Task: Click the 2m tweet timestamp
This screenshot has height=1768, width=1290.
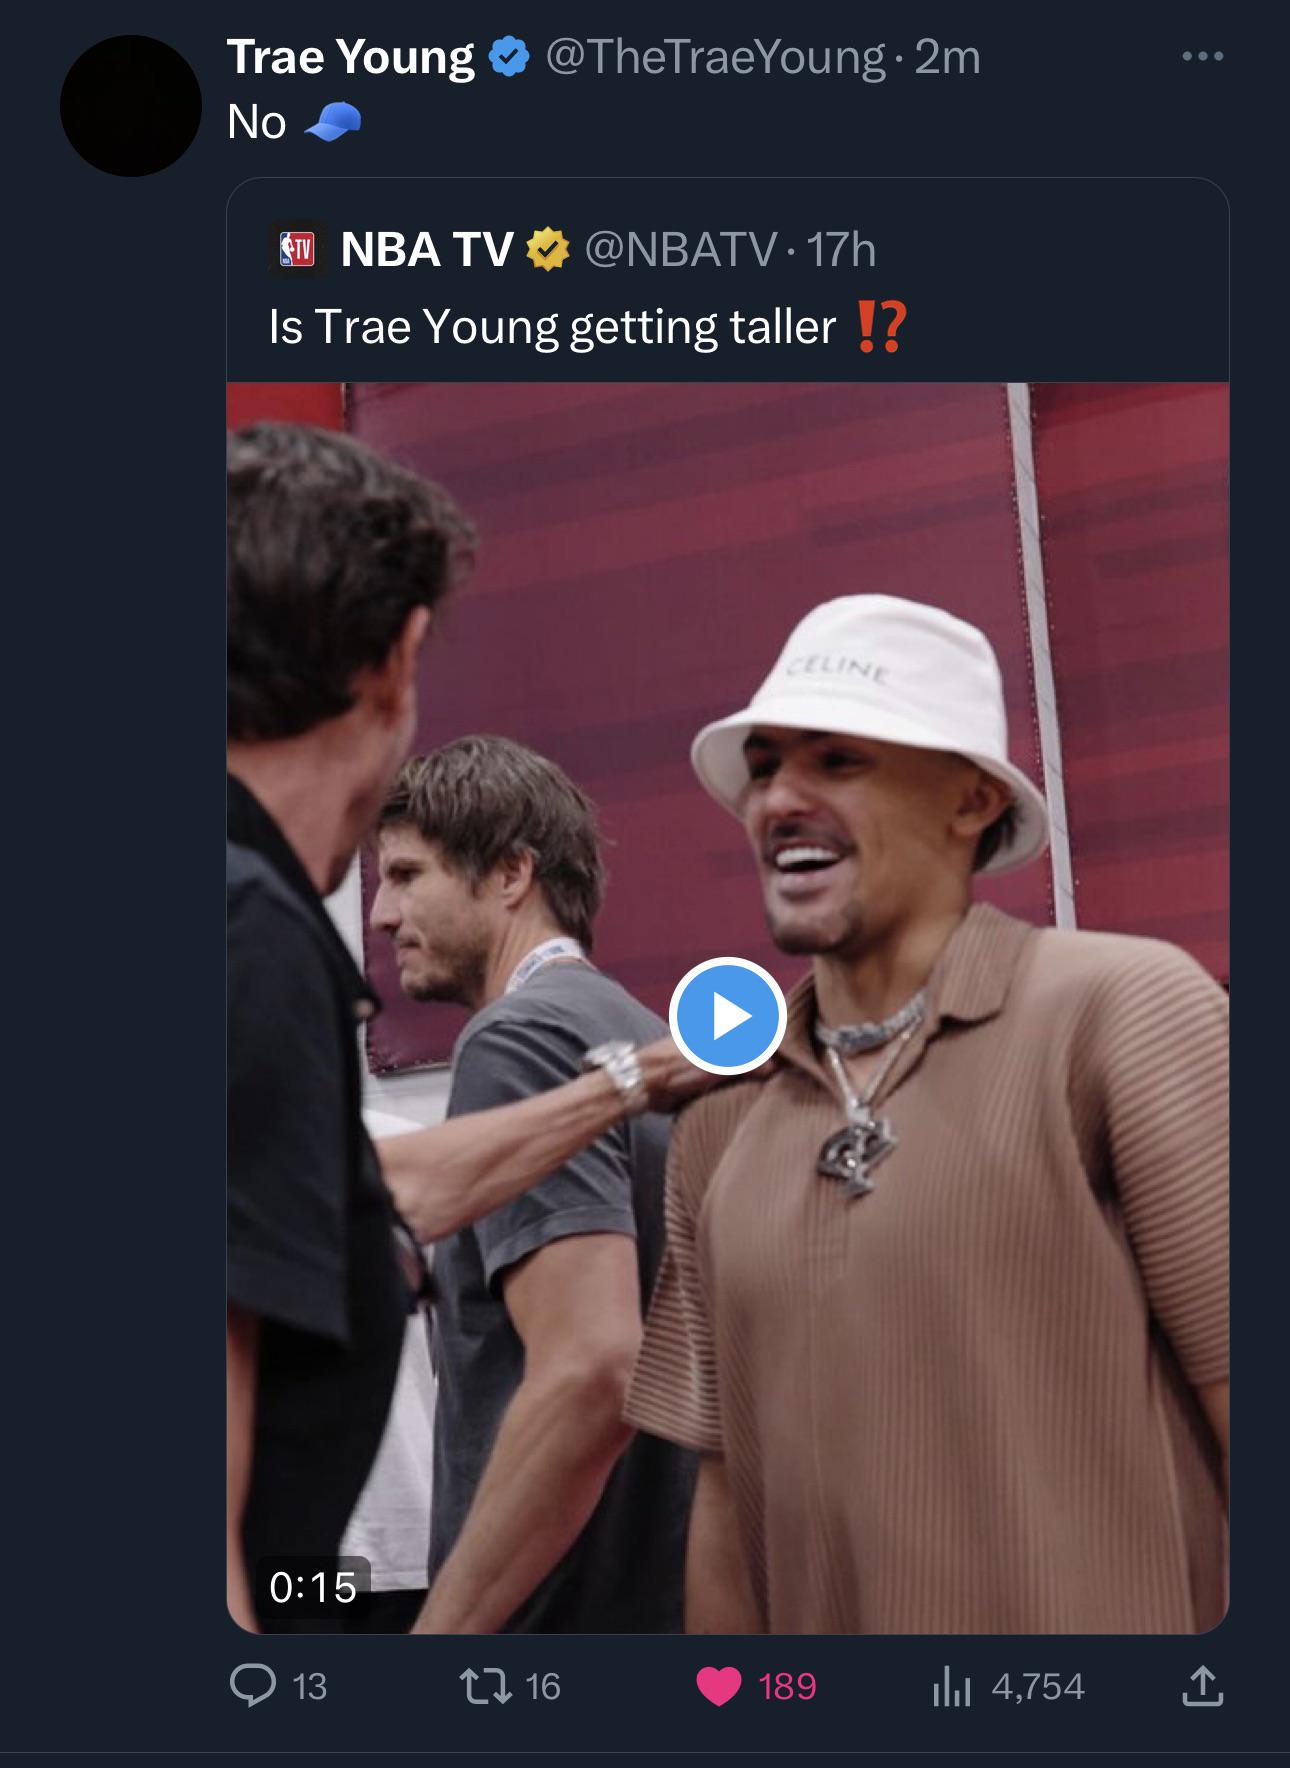Action: [947, 57]
